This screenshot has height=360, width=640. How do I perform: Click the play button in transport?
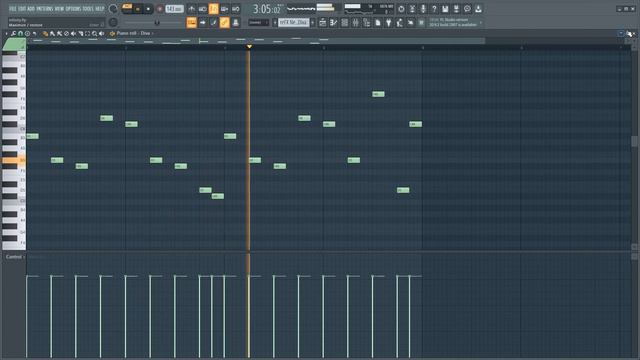[x=138, y=9]
